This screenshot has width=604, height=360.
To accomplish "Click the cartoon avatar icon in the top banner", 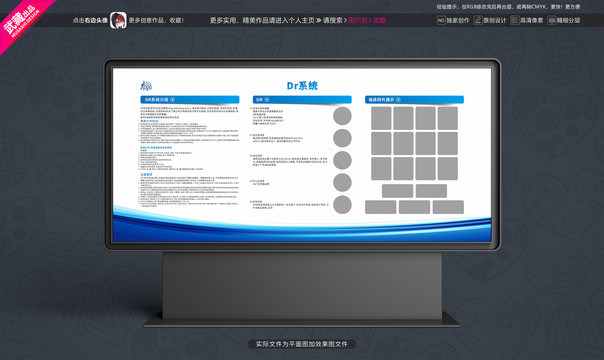I will coord(118,20).
